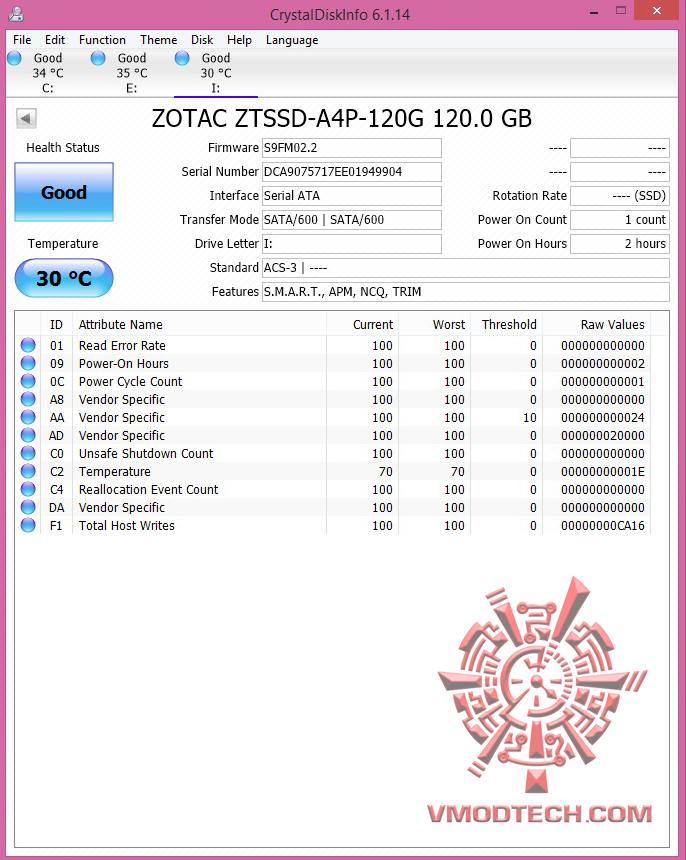The height and width of the screenshot is (860, 686).
Task: Open the Function menu
Action: [x=102, y=40]
